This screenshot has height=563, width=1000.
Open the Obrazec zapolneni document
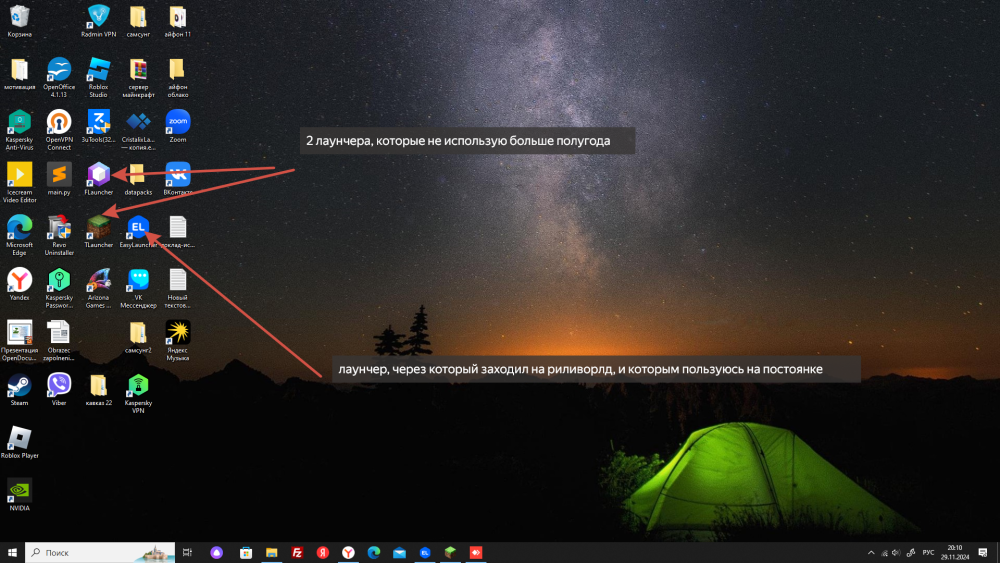(x=59, y=341)
